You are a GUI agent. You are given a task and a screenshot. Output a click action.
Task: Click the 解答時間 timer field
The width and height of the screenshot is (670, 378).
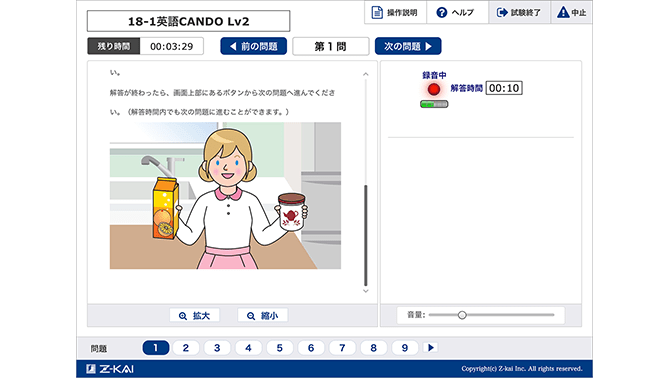point(504,88)
